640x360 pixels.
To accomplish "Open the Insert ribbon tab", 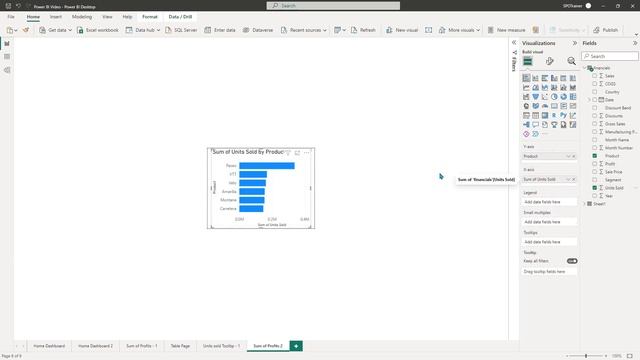I will click(56, 17).
